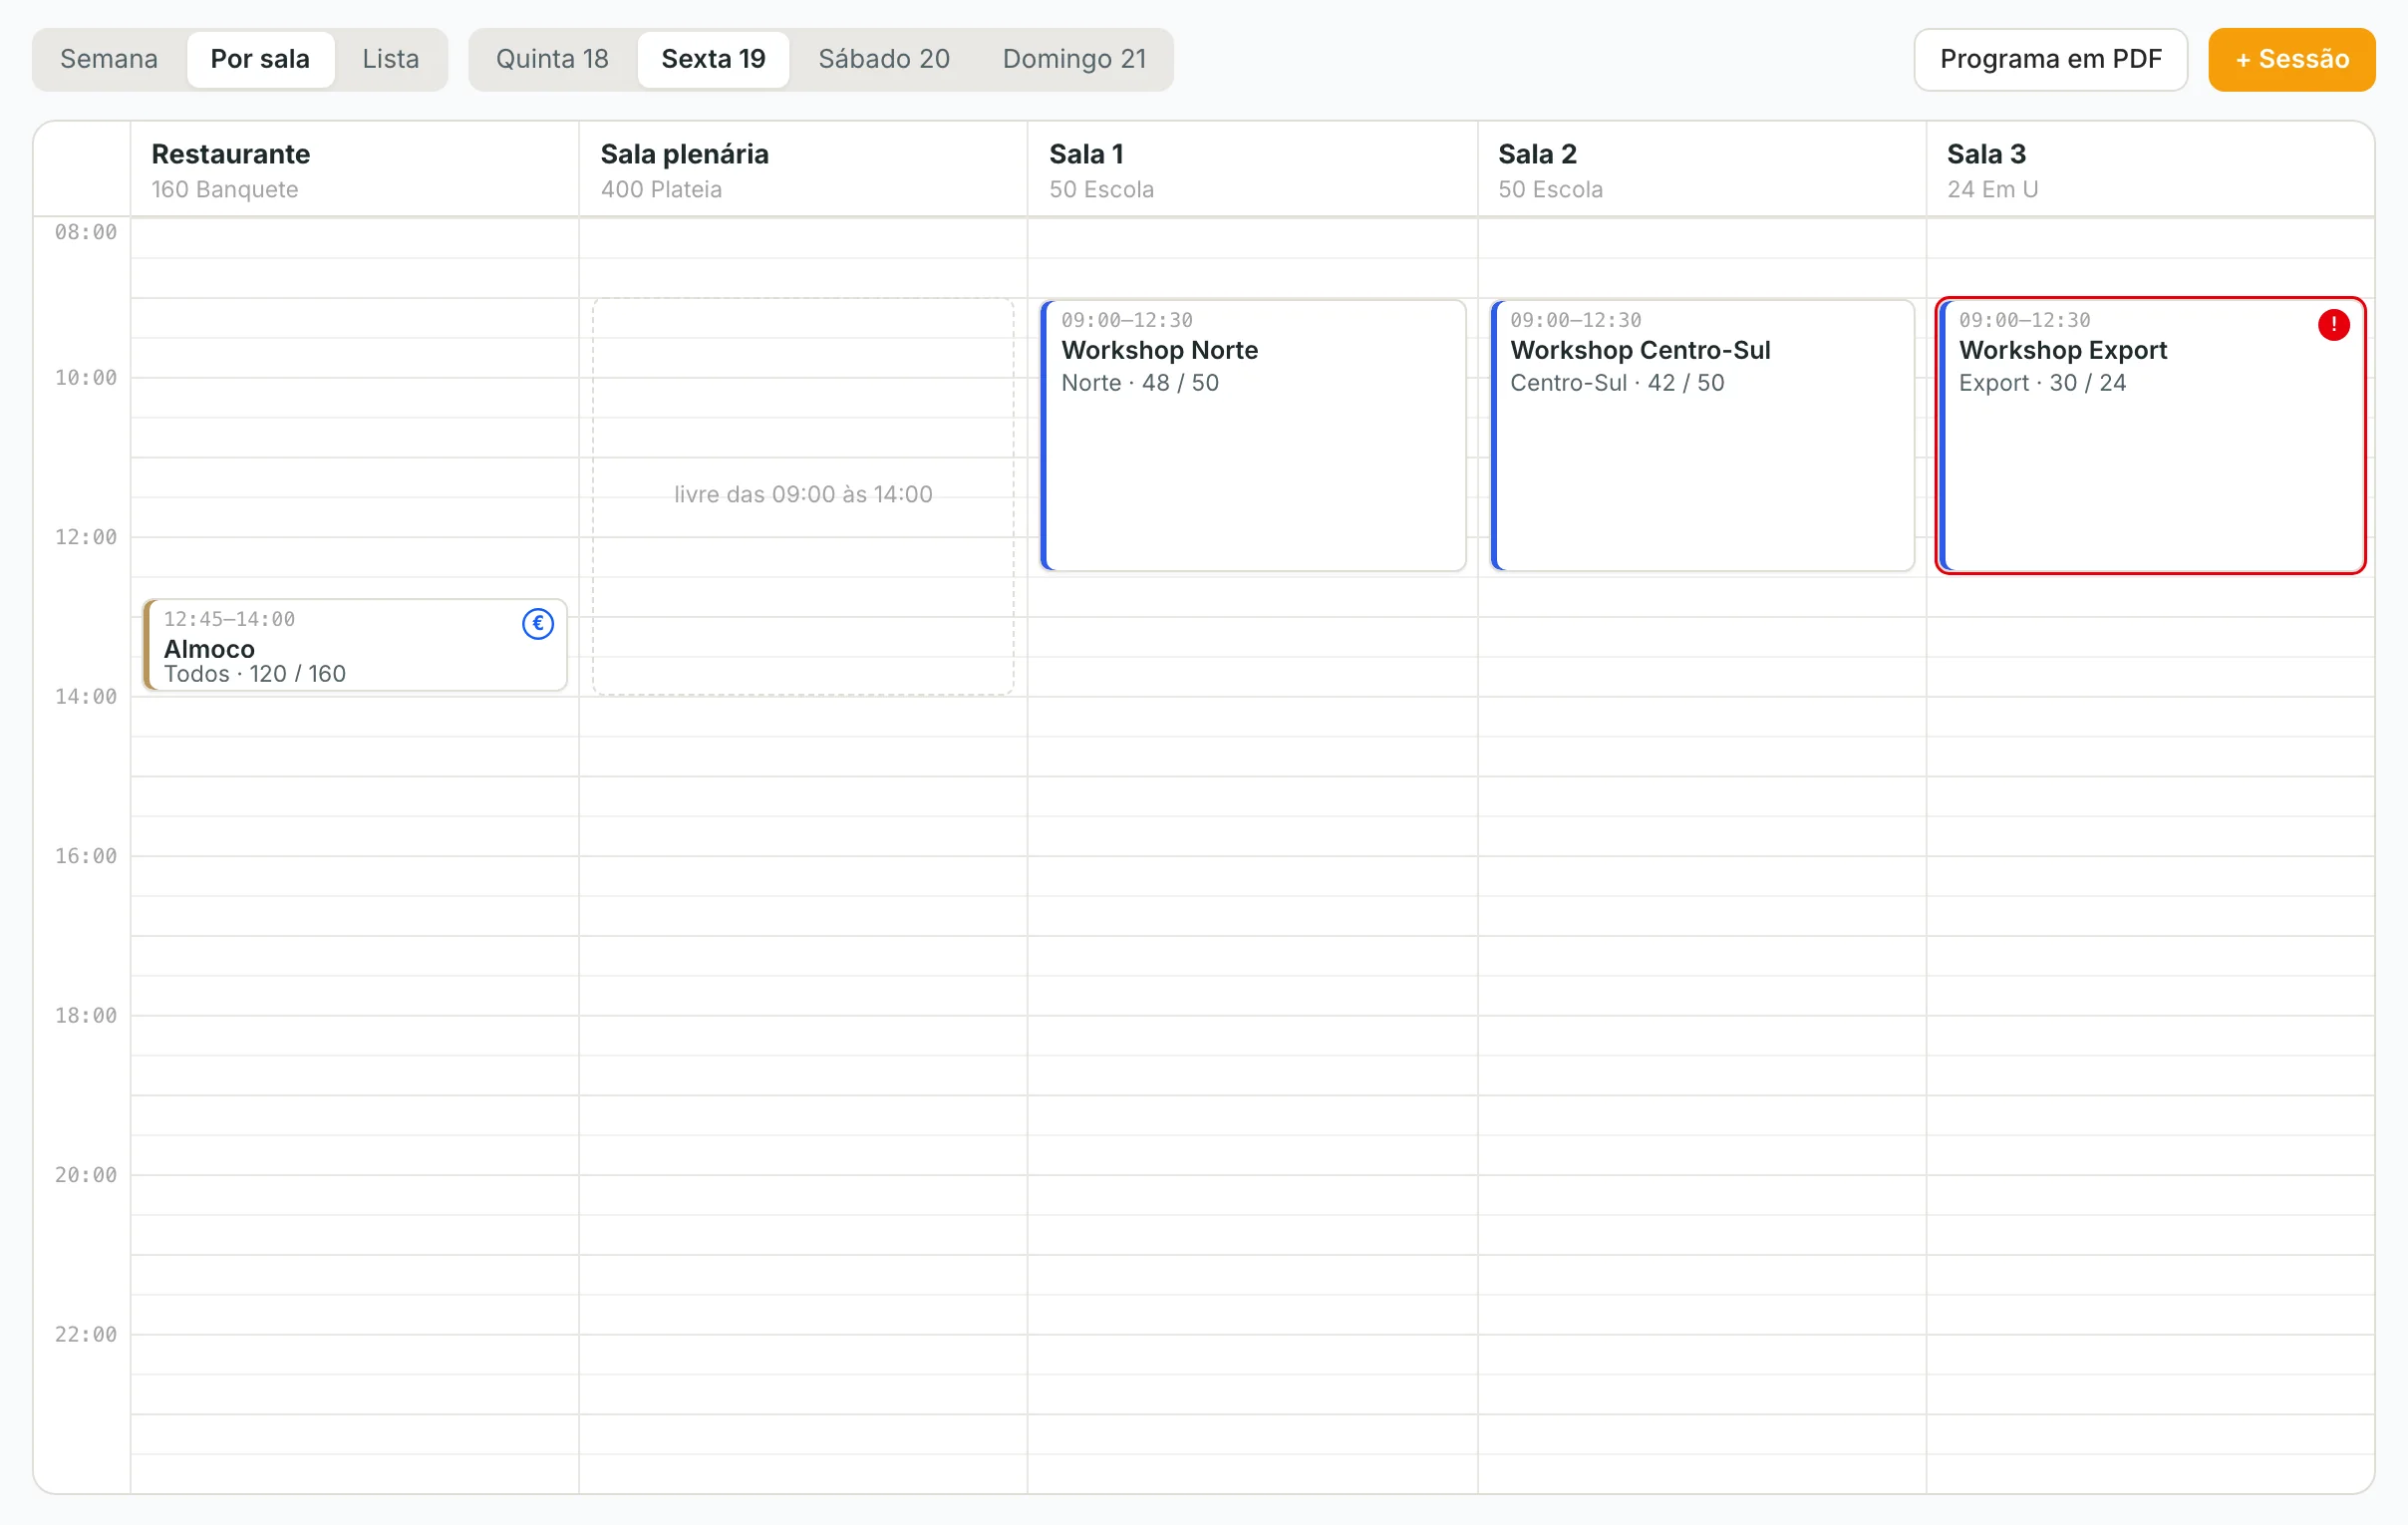Open the Workshop Export session card

click(x=2150, y=436)
